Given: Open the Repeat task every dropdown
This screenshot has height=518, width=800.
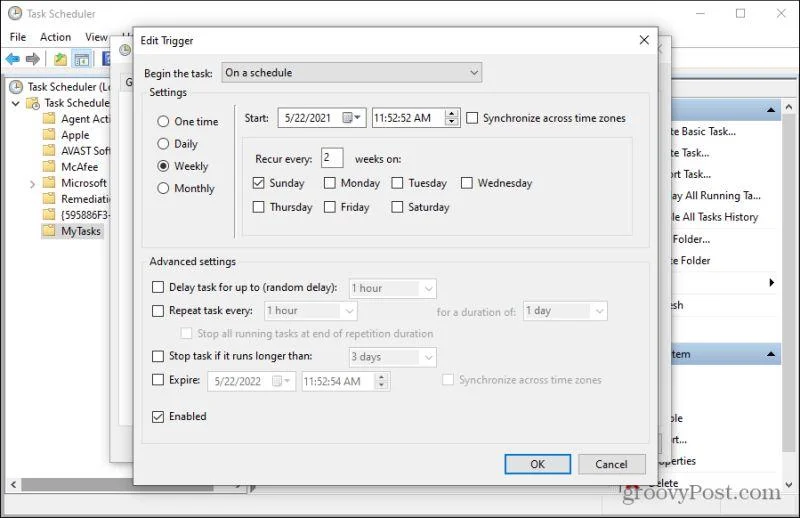Looking at the screenshot, I should pyautogui.click(x=311, y=310).
